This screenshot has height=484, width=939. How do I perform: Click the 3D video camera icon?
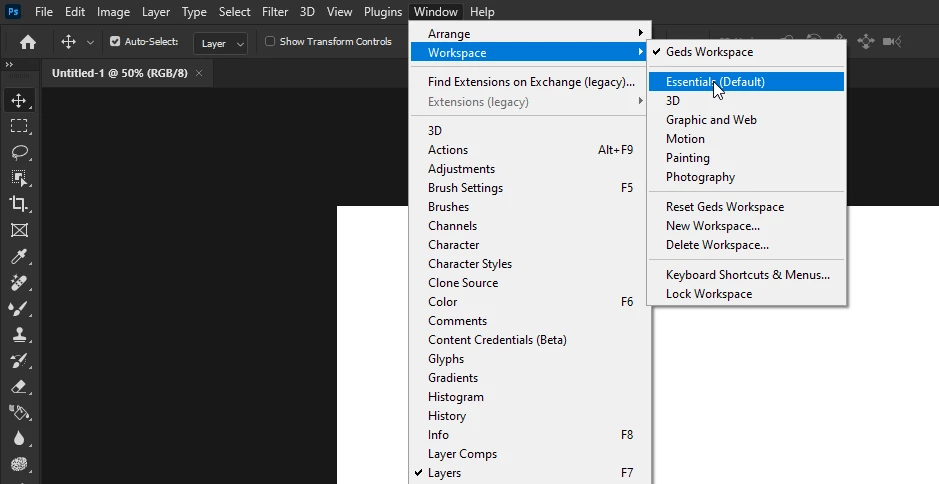click(892, 41)
